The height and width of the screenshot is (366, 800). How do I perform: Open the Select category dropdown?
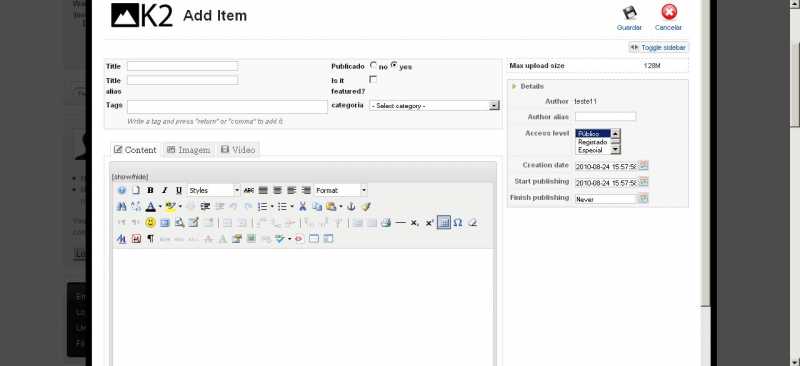pos(434,106)
